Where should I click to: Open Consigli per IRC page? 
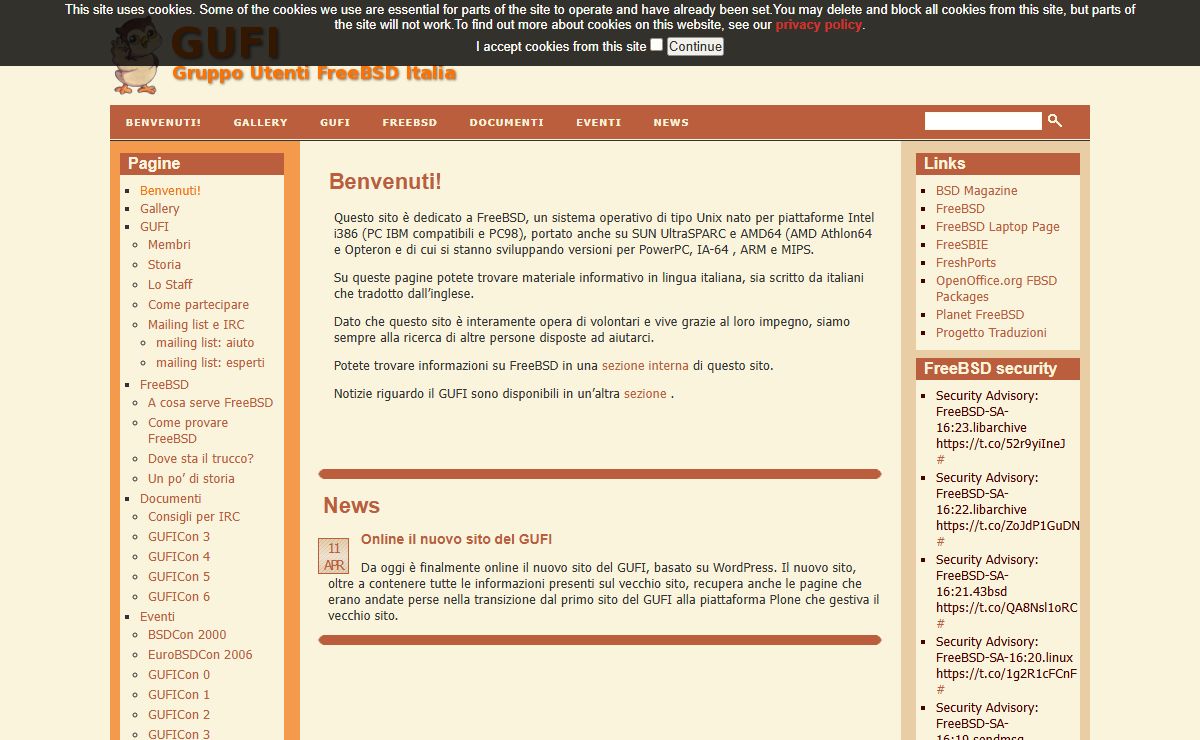coord(194,517)
